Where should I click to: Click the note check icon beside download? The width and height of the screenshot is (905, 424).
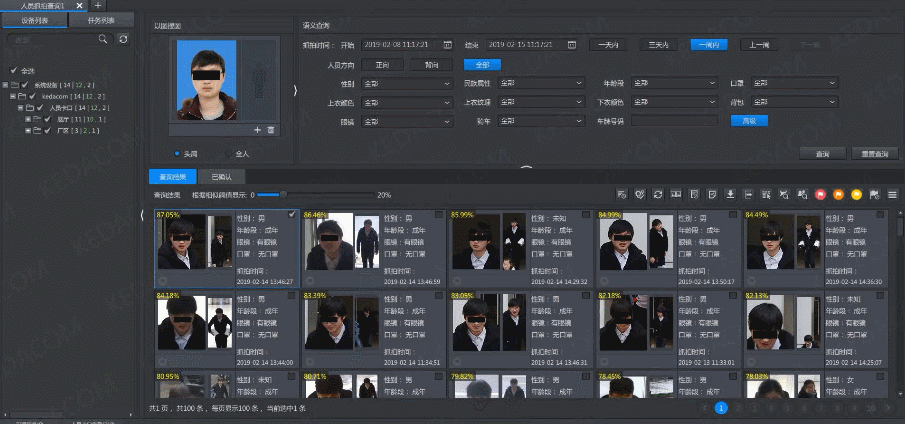pos(712,195)
